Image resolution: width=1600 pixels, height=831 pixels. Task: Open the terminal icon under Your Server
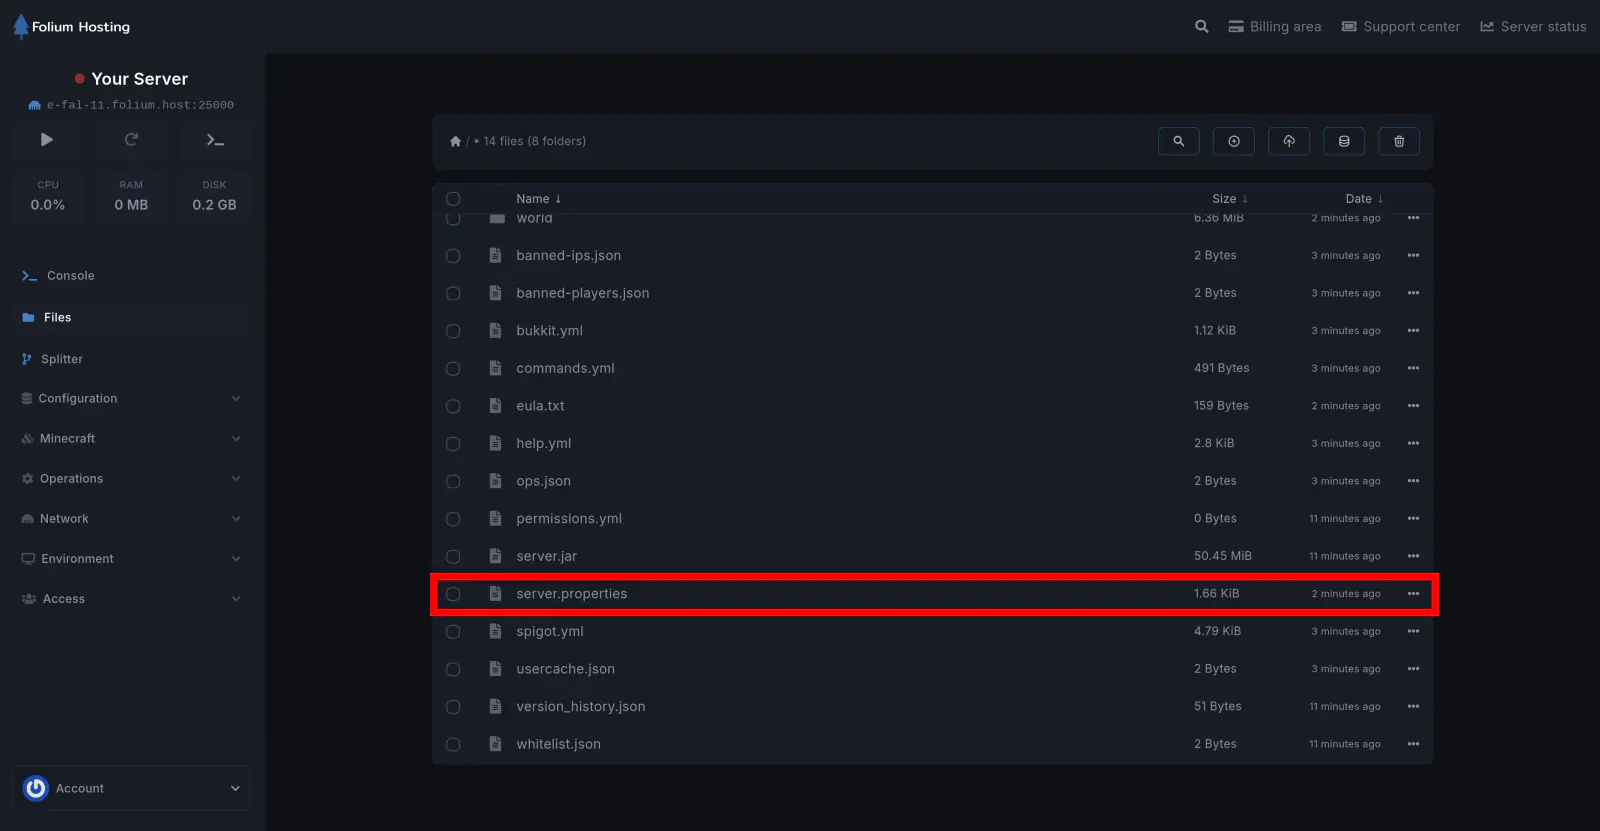coord(215,140)
